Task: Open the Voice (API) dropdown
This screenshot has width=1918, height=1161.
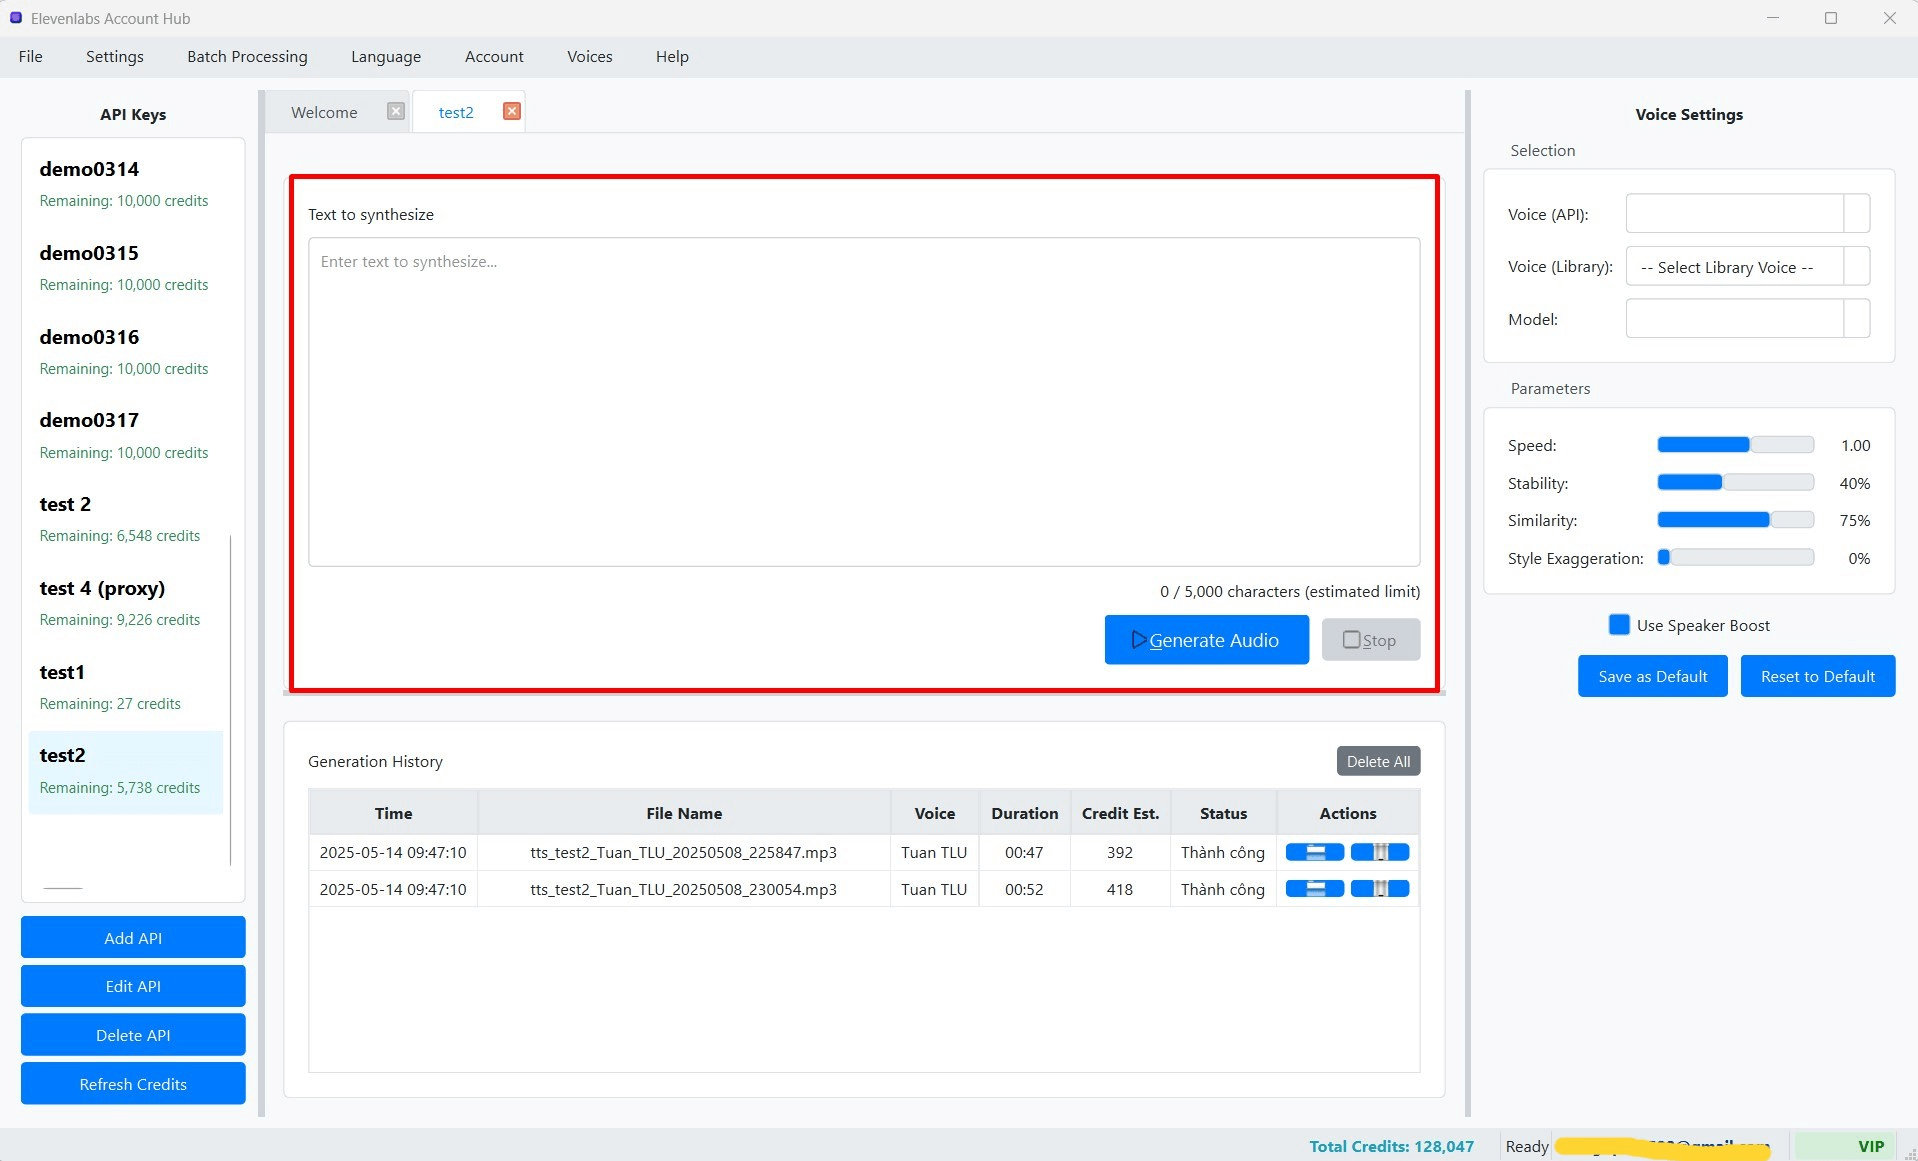Action: 1747,214
